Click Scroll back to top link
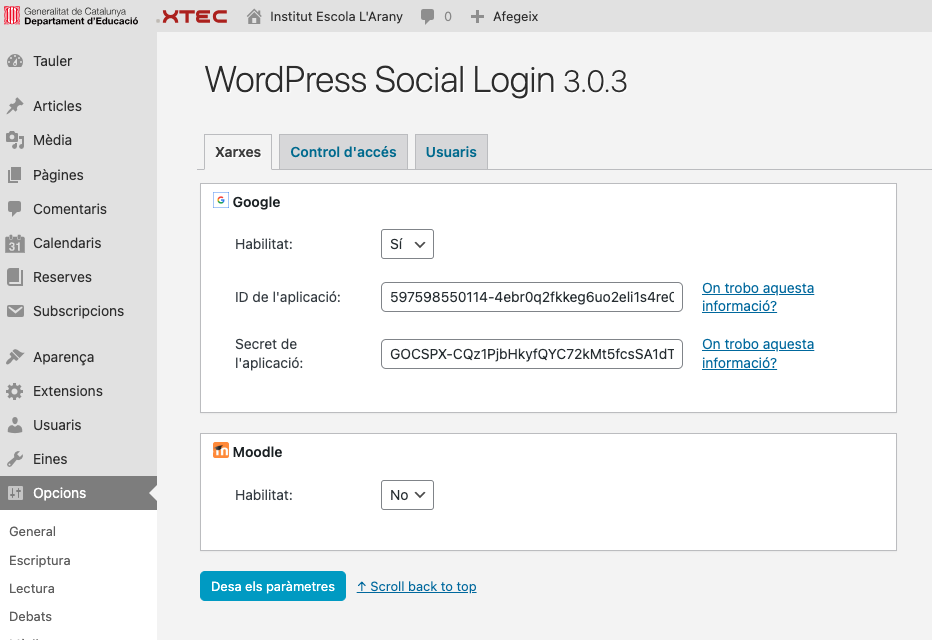The height and width of the screenshot is (640, 932). coord(416,586)
